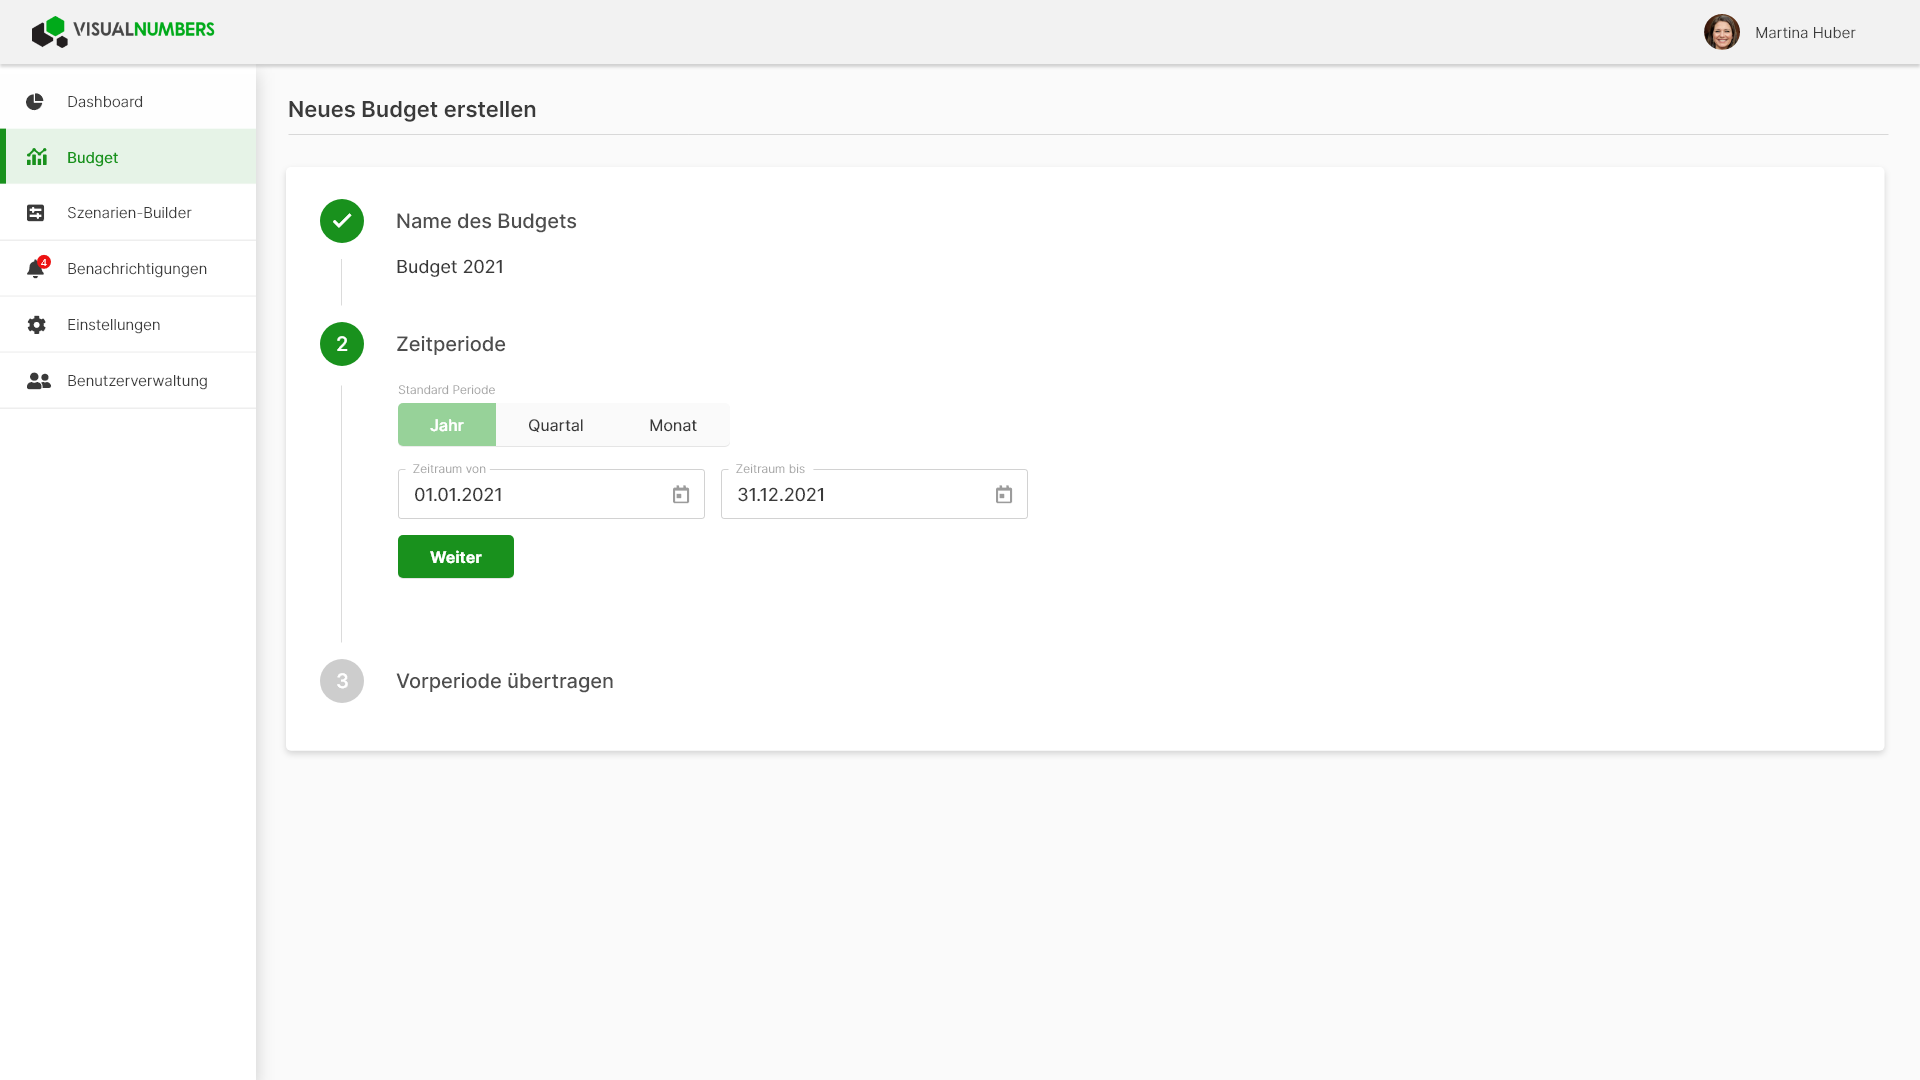Click the Budget bar chart icon
1920x1080 pixels.
(37, 157)
